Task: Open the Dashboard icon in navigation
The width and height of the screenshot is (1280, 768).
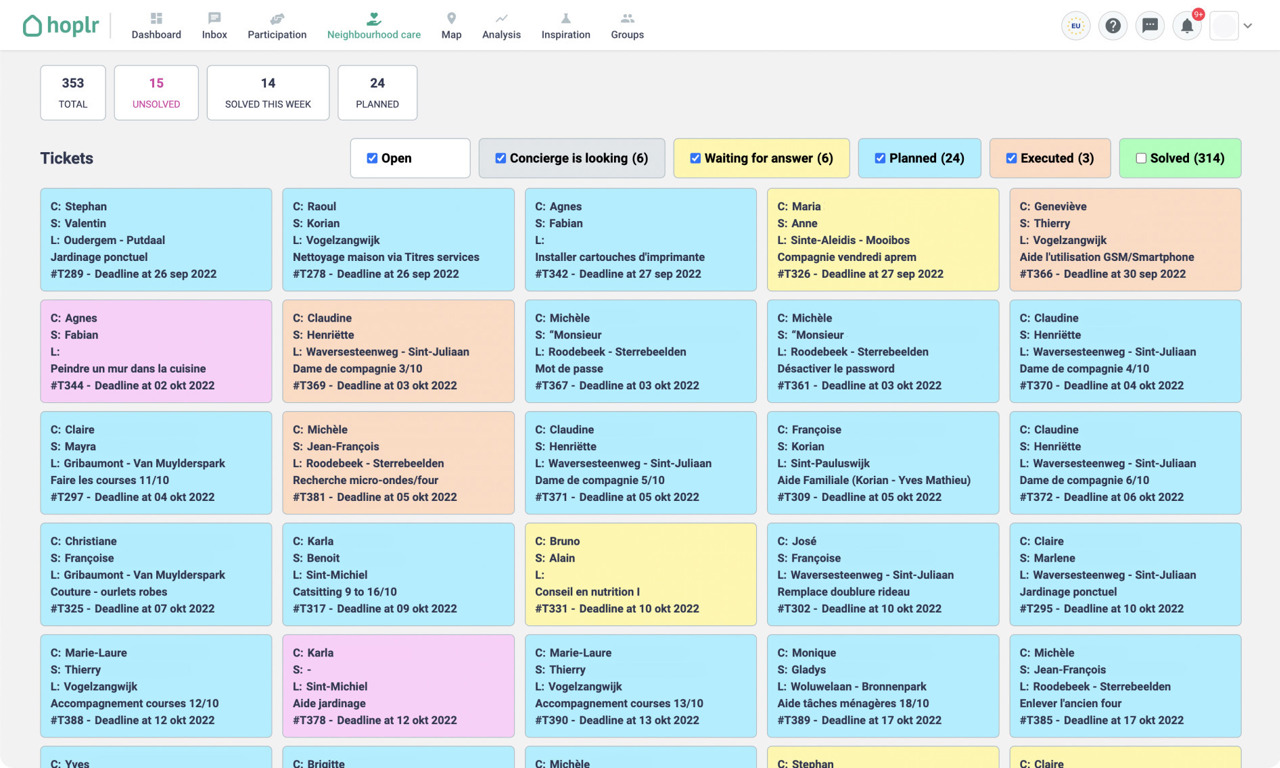Action: 156,18
